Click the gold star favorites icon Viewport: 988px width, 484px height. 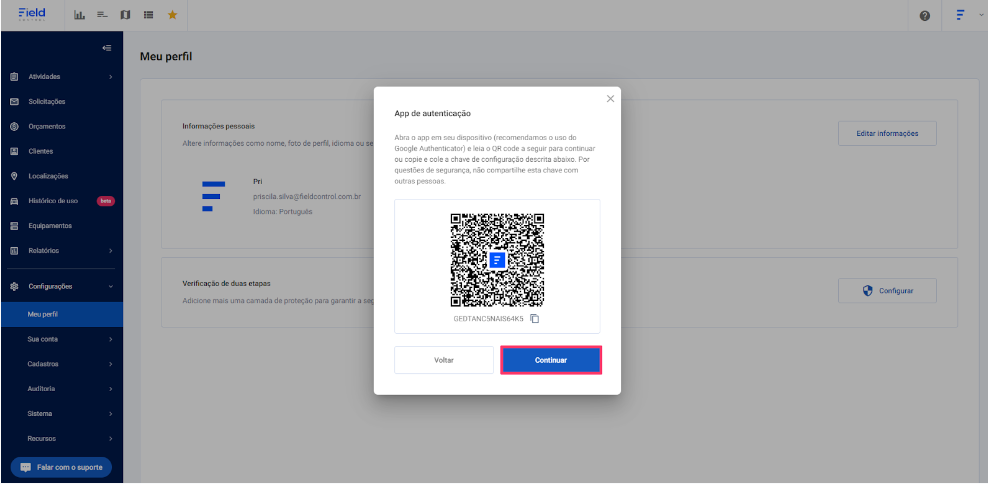[172, 15]
